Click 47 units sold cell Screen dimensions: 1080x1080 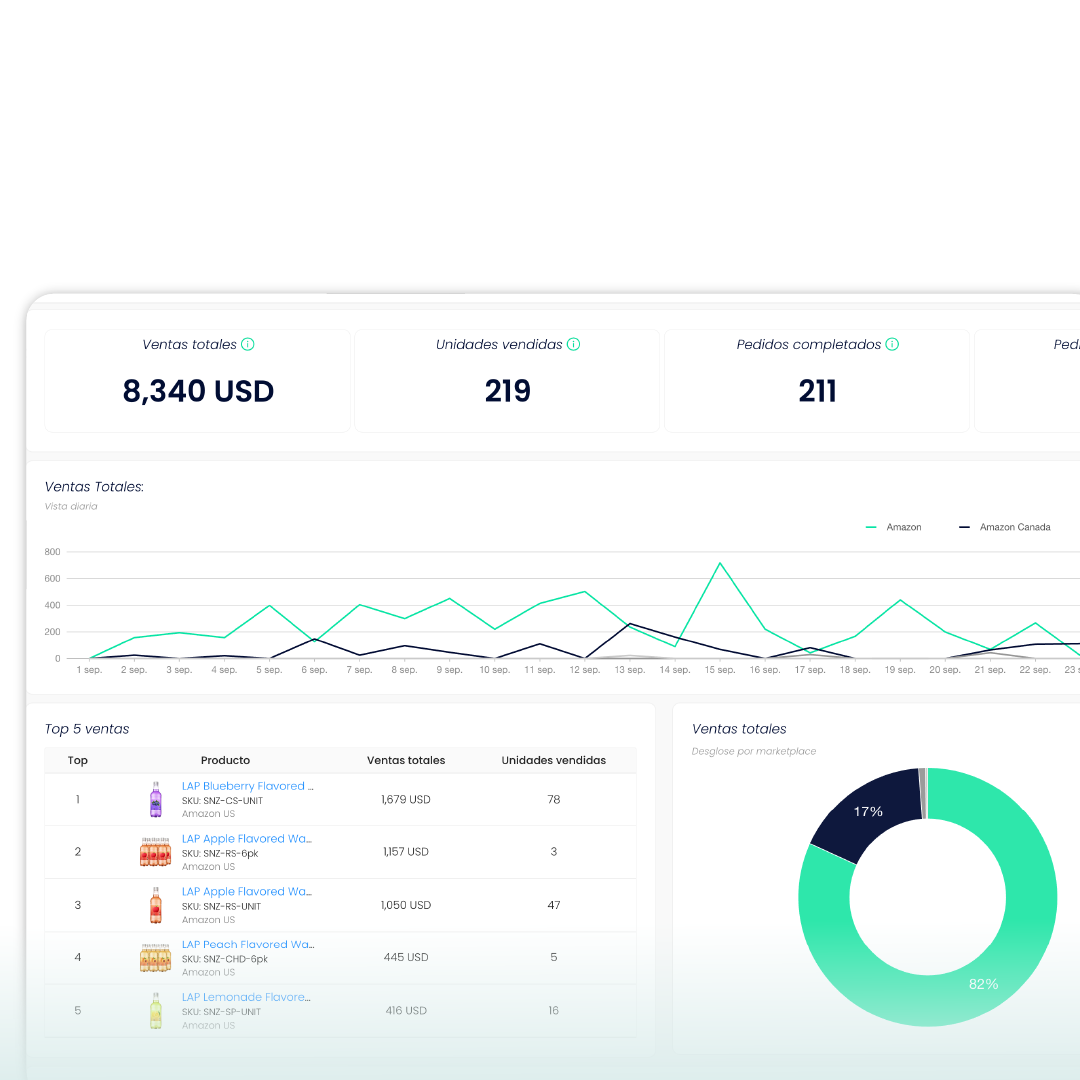554,905
